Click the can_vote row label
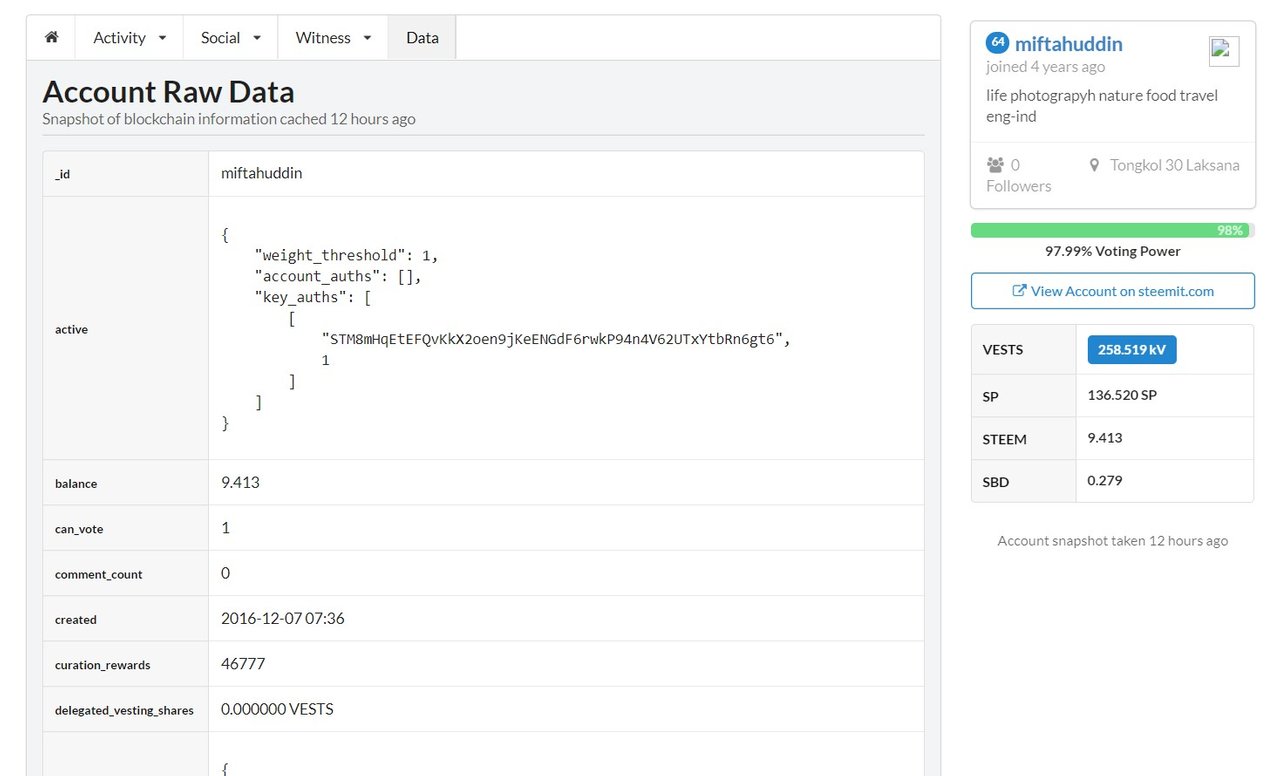The height and width of the screenshot is (776, 1280). coord(79,529)
